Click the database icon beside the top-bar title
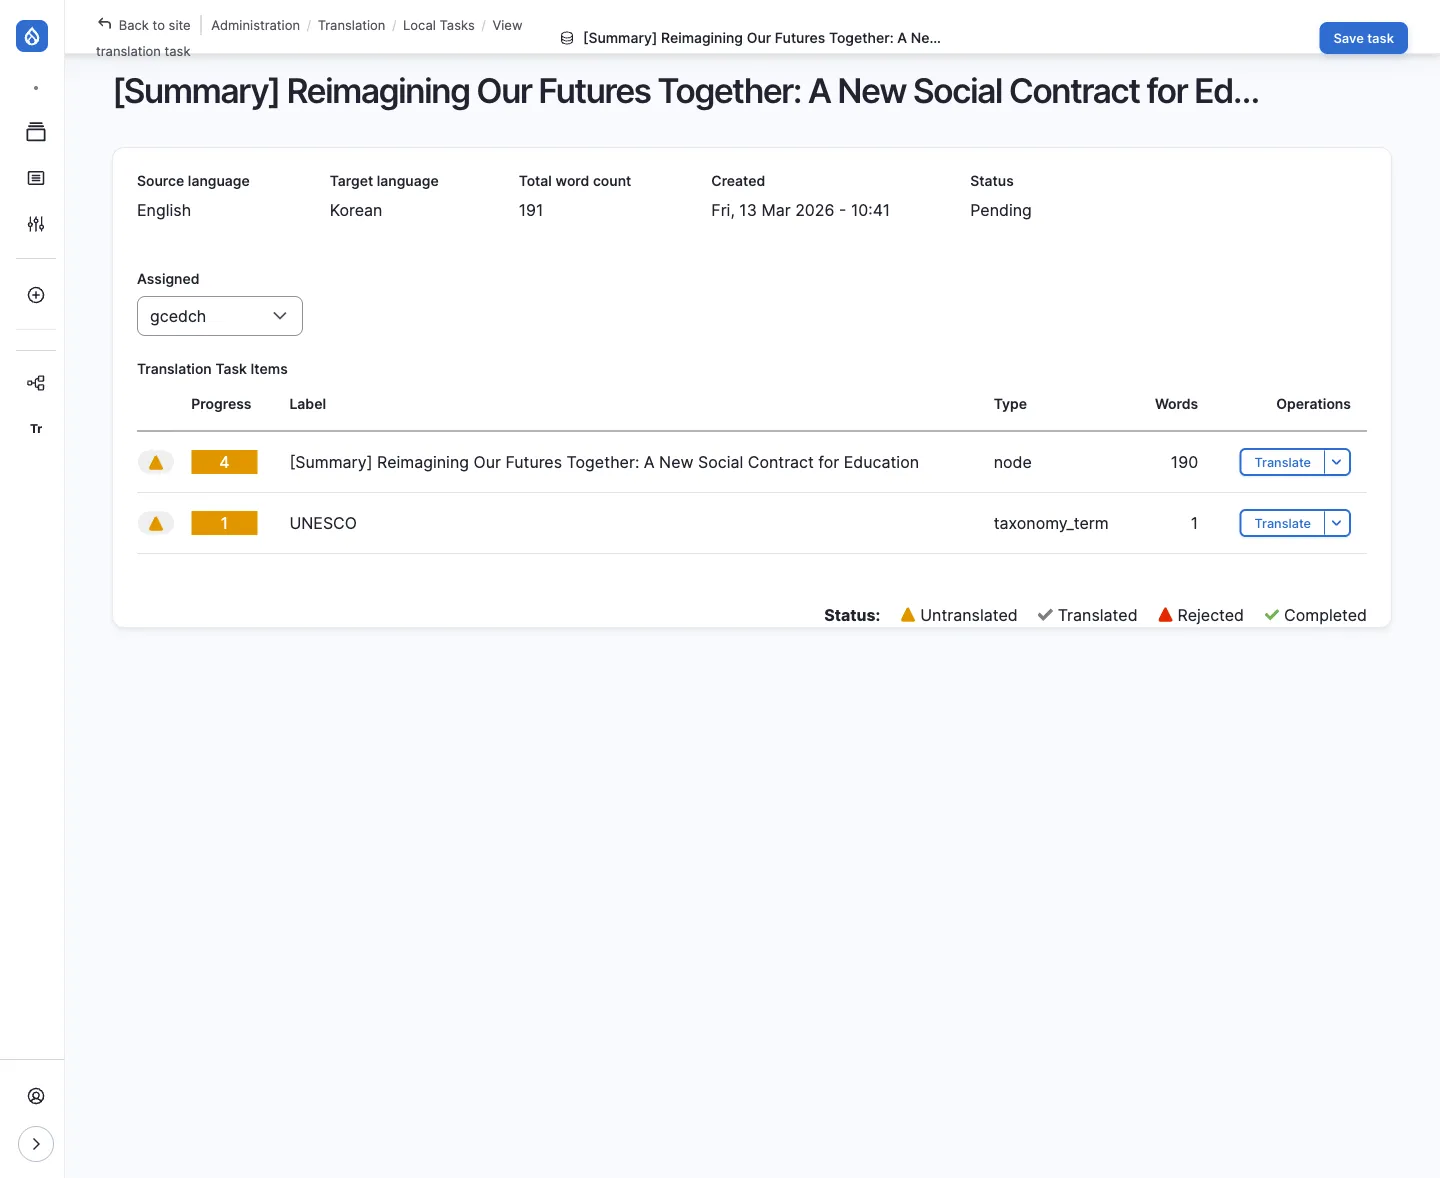This screenshot has width=1440, height=1178. 567,38
